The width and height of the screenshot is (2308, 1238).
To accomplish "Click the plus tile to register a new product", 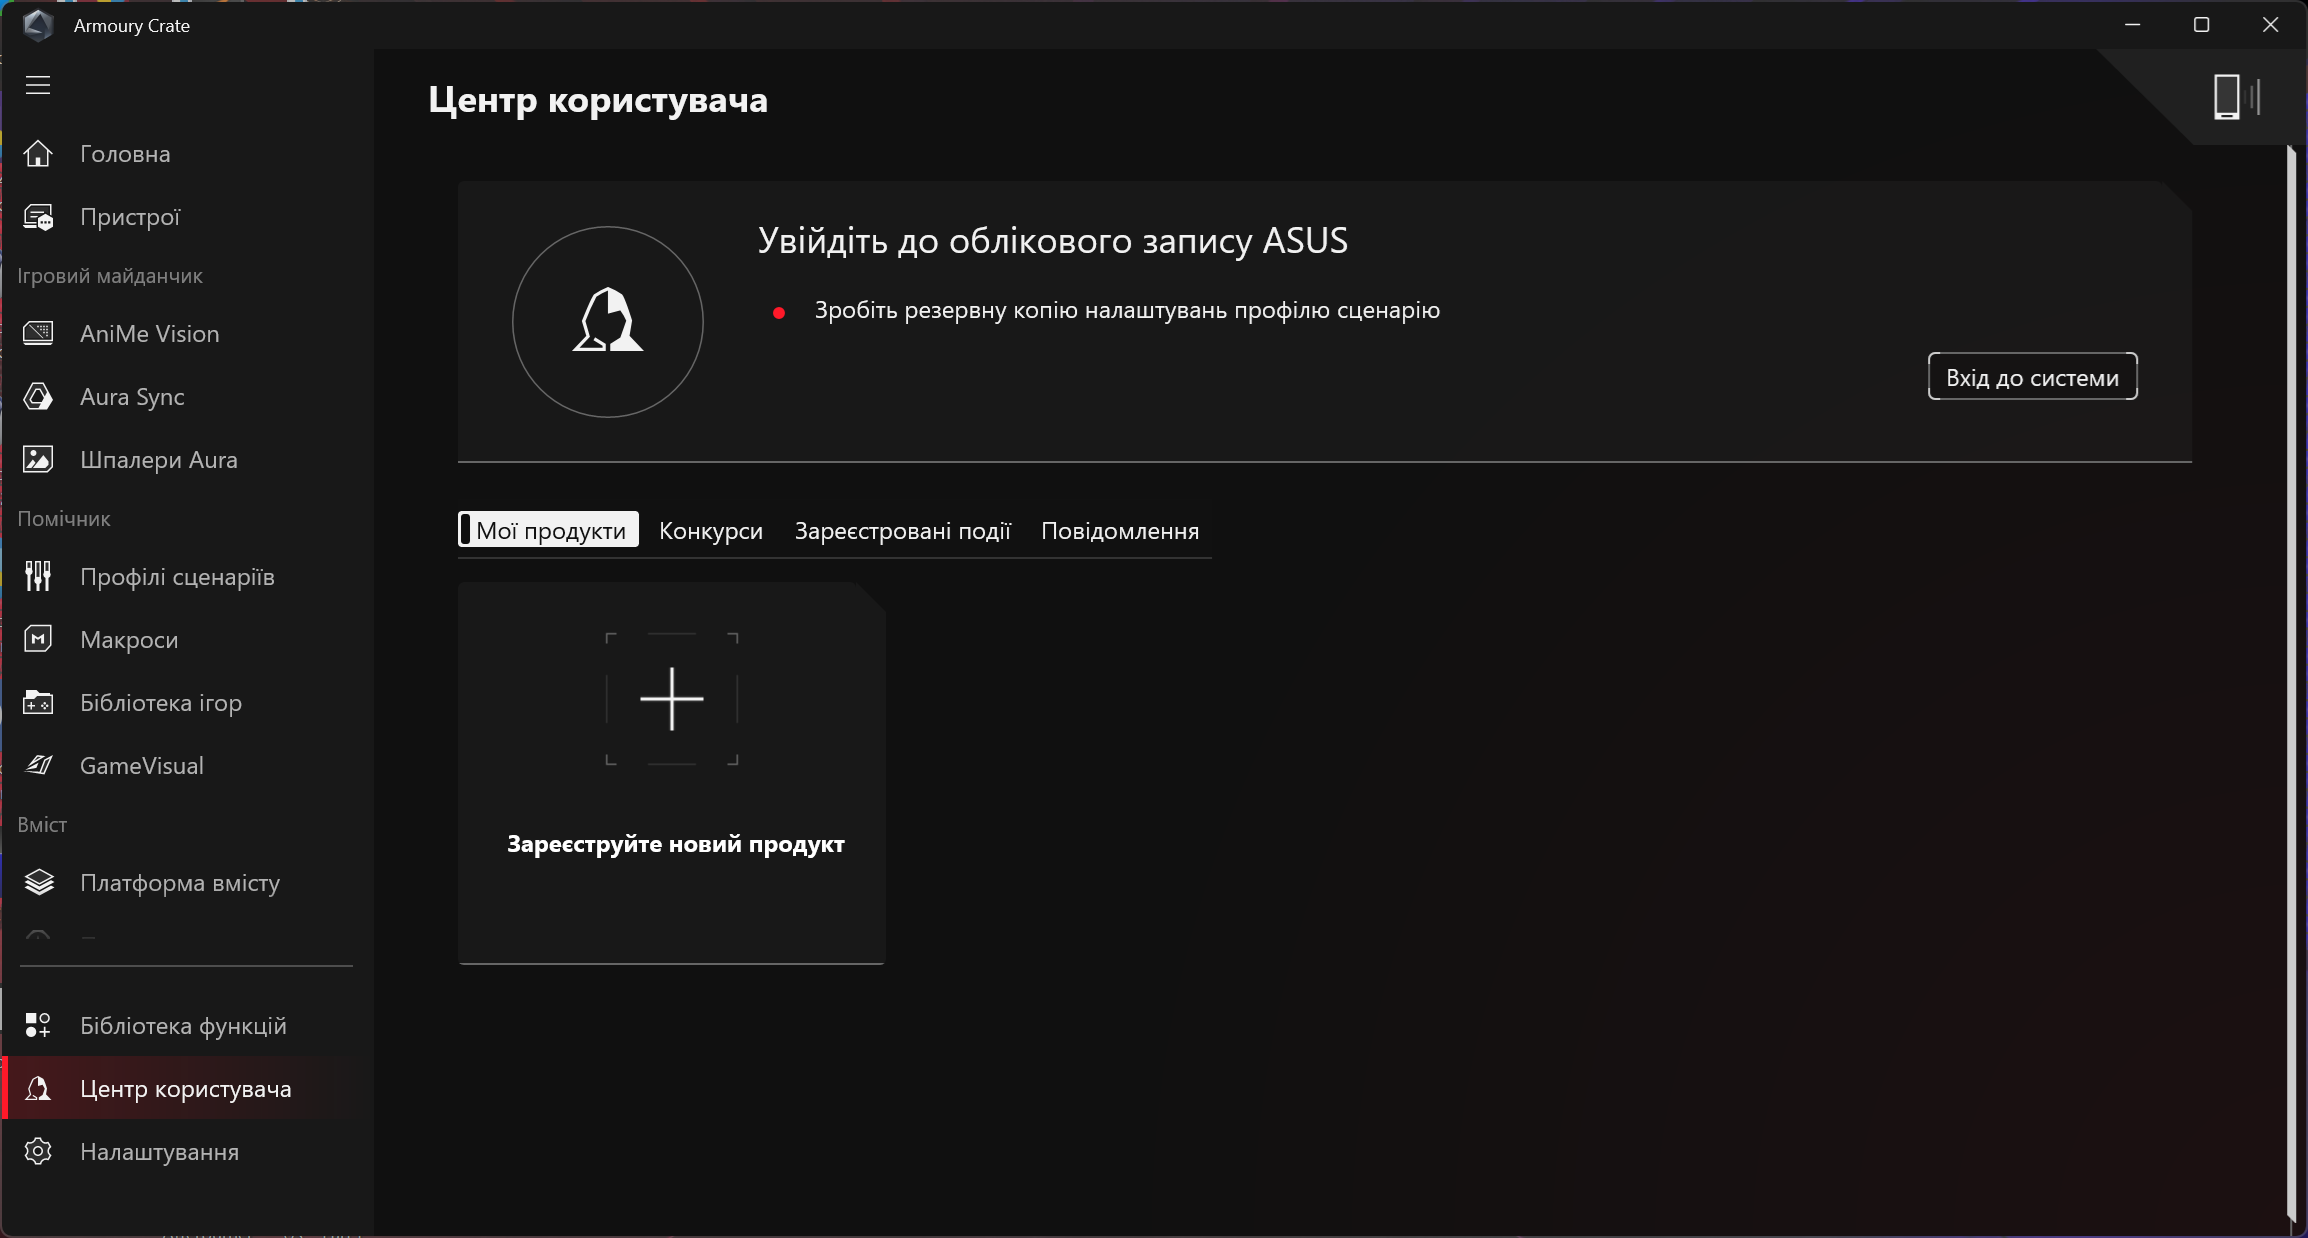I will [672, 699].
